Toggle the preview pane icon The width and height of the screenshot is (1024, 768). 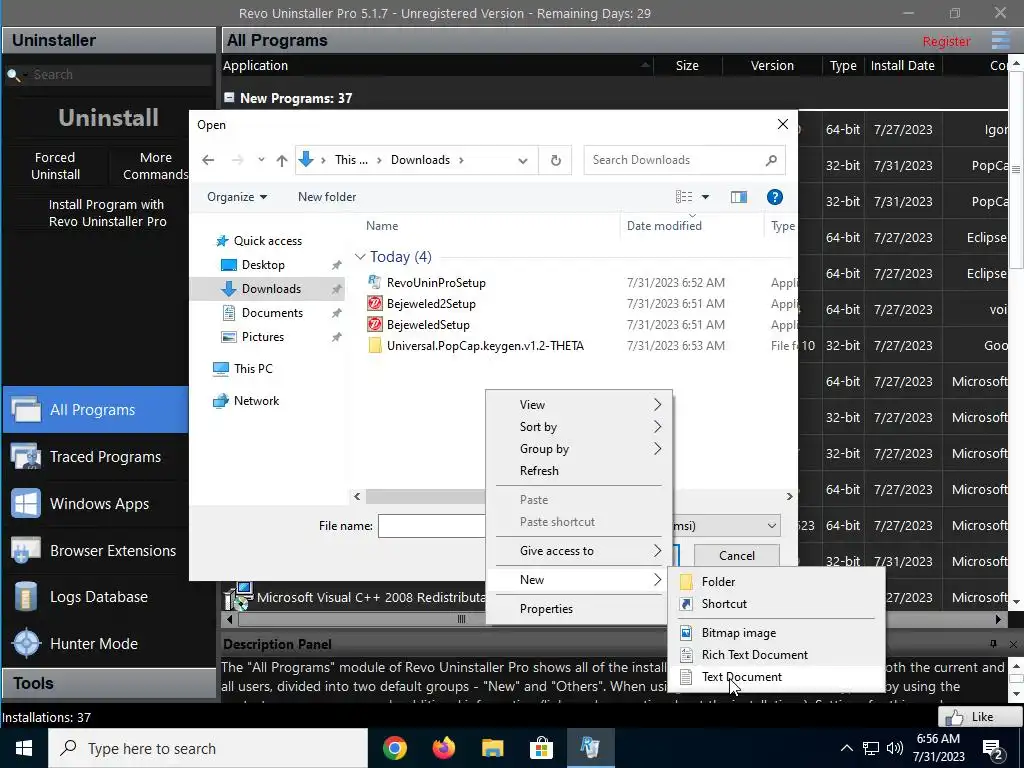coord(739,197)
